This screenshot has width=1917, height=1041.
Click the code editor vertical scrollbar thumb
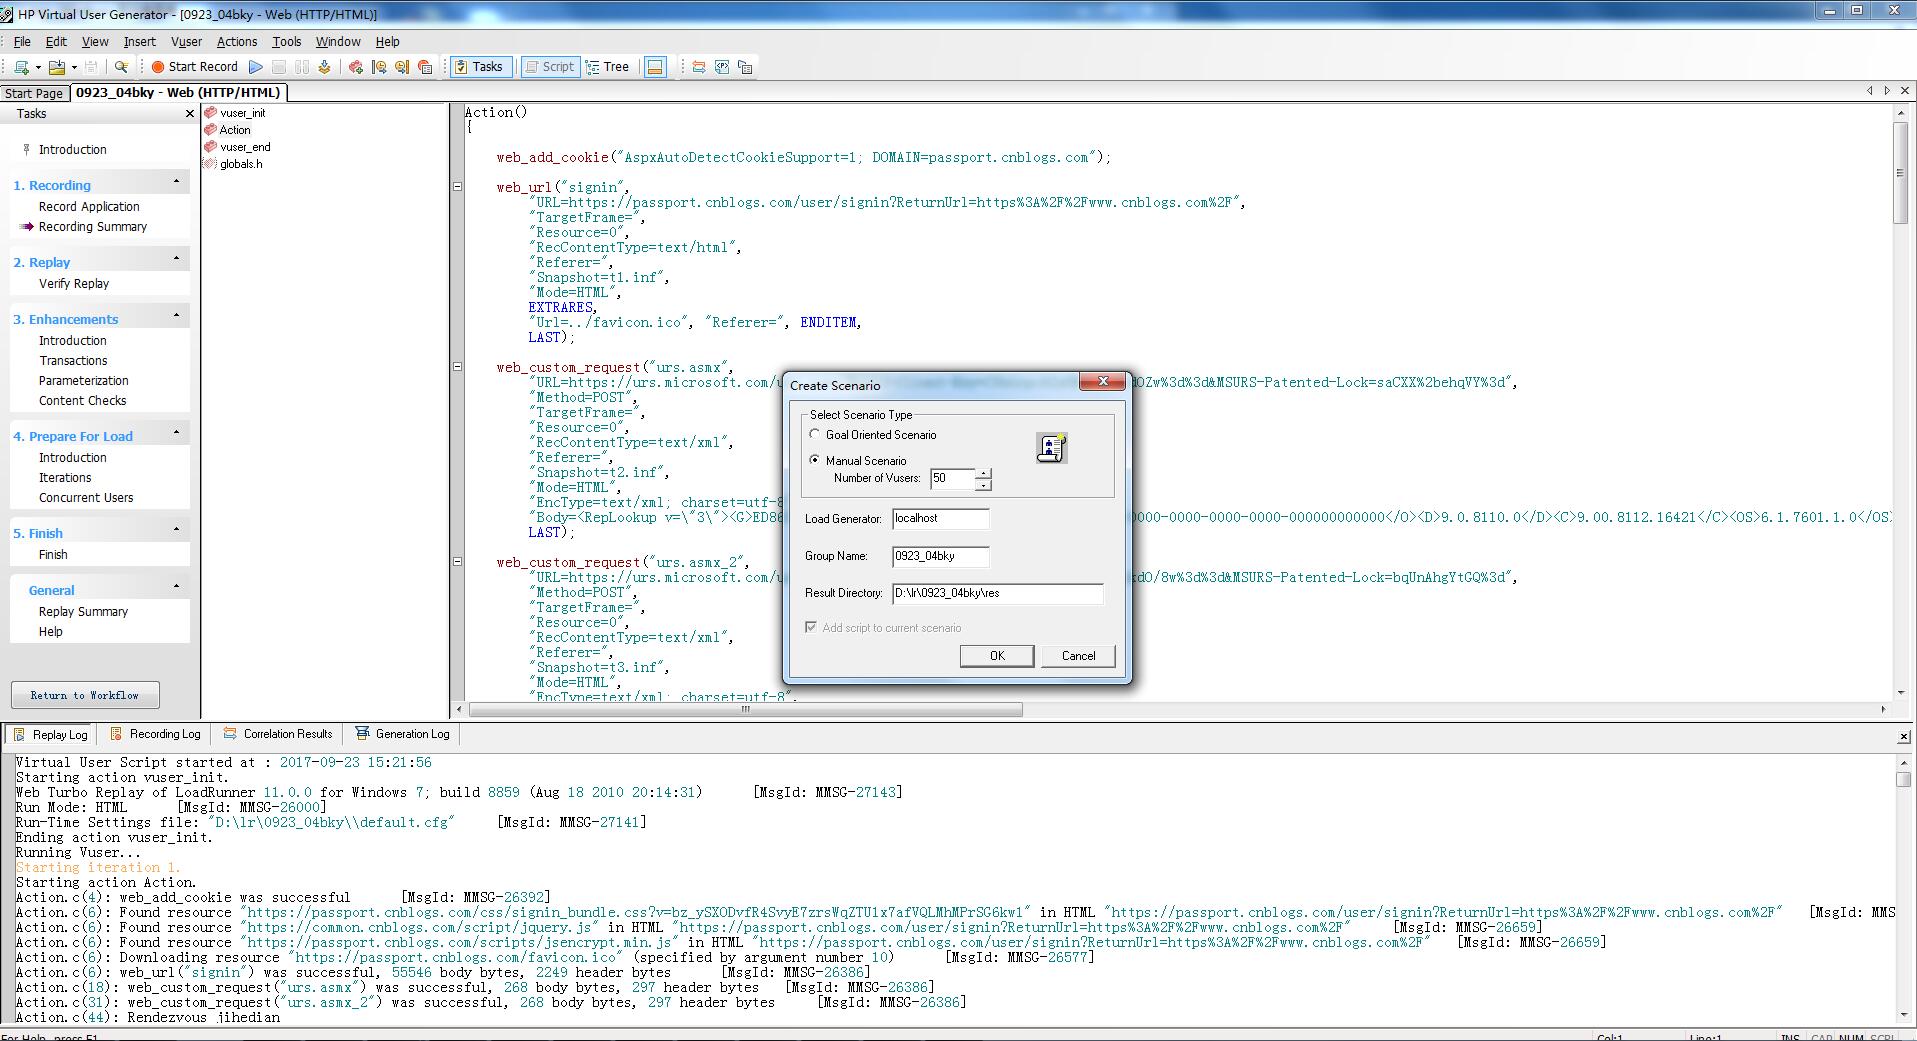pos(1900,173)
